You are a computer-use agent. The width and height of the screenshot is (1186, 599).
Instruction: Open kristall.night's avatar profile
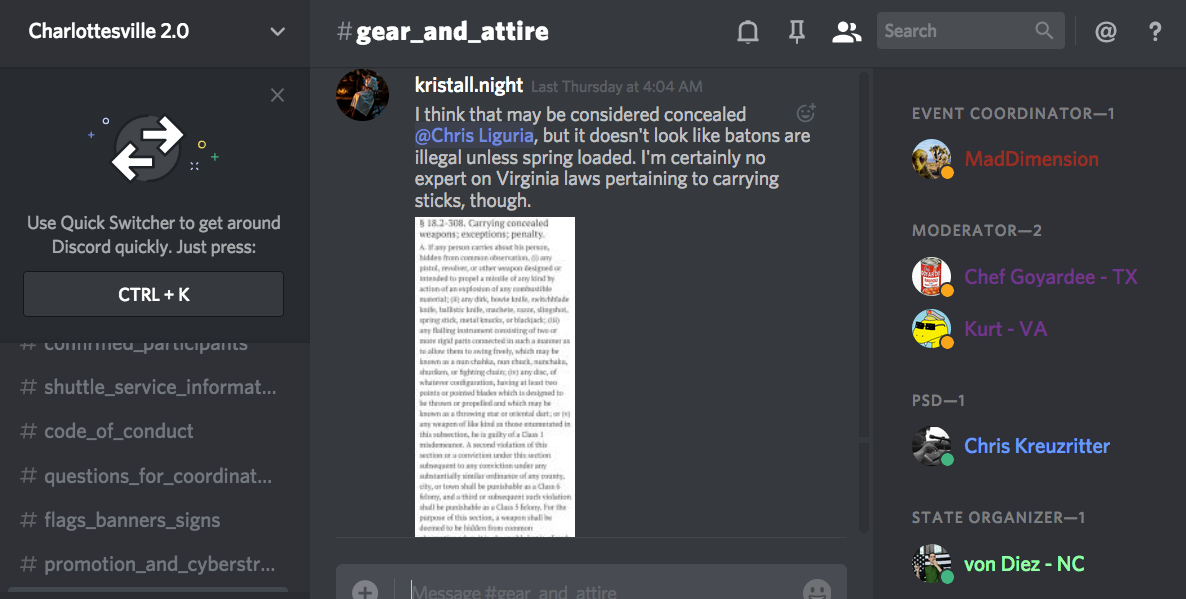click(x=362, y=95)
